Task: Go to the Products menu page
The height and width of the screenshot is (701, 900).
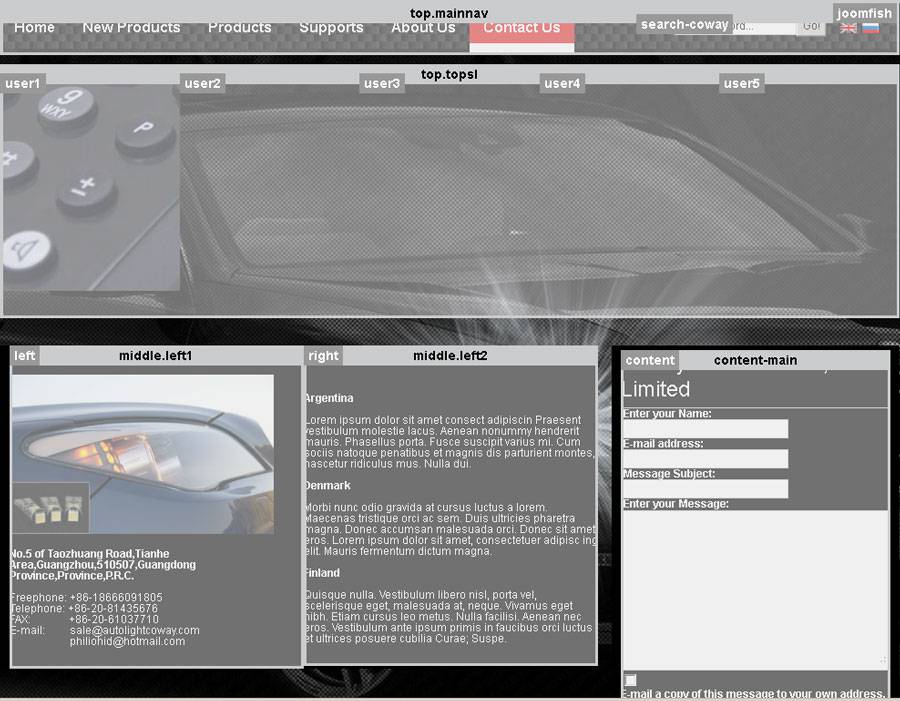Action: click(239, 28)
